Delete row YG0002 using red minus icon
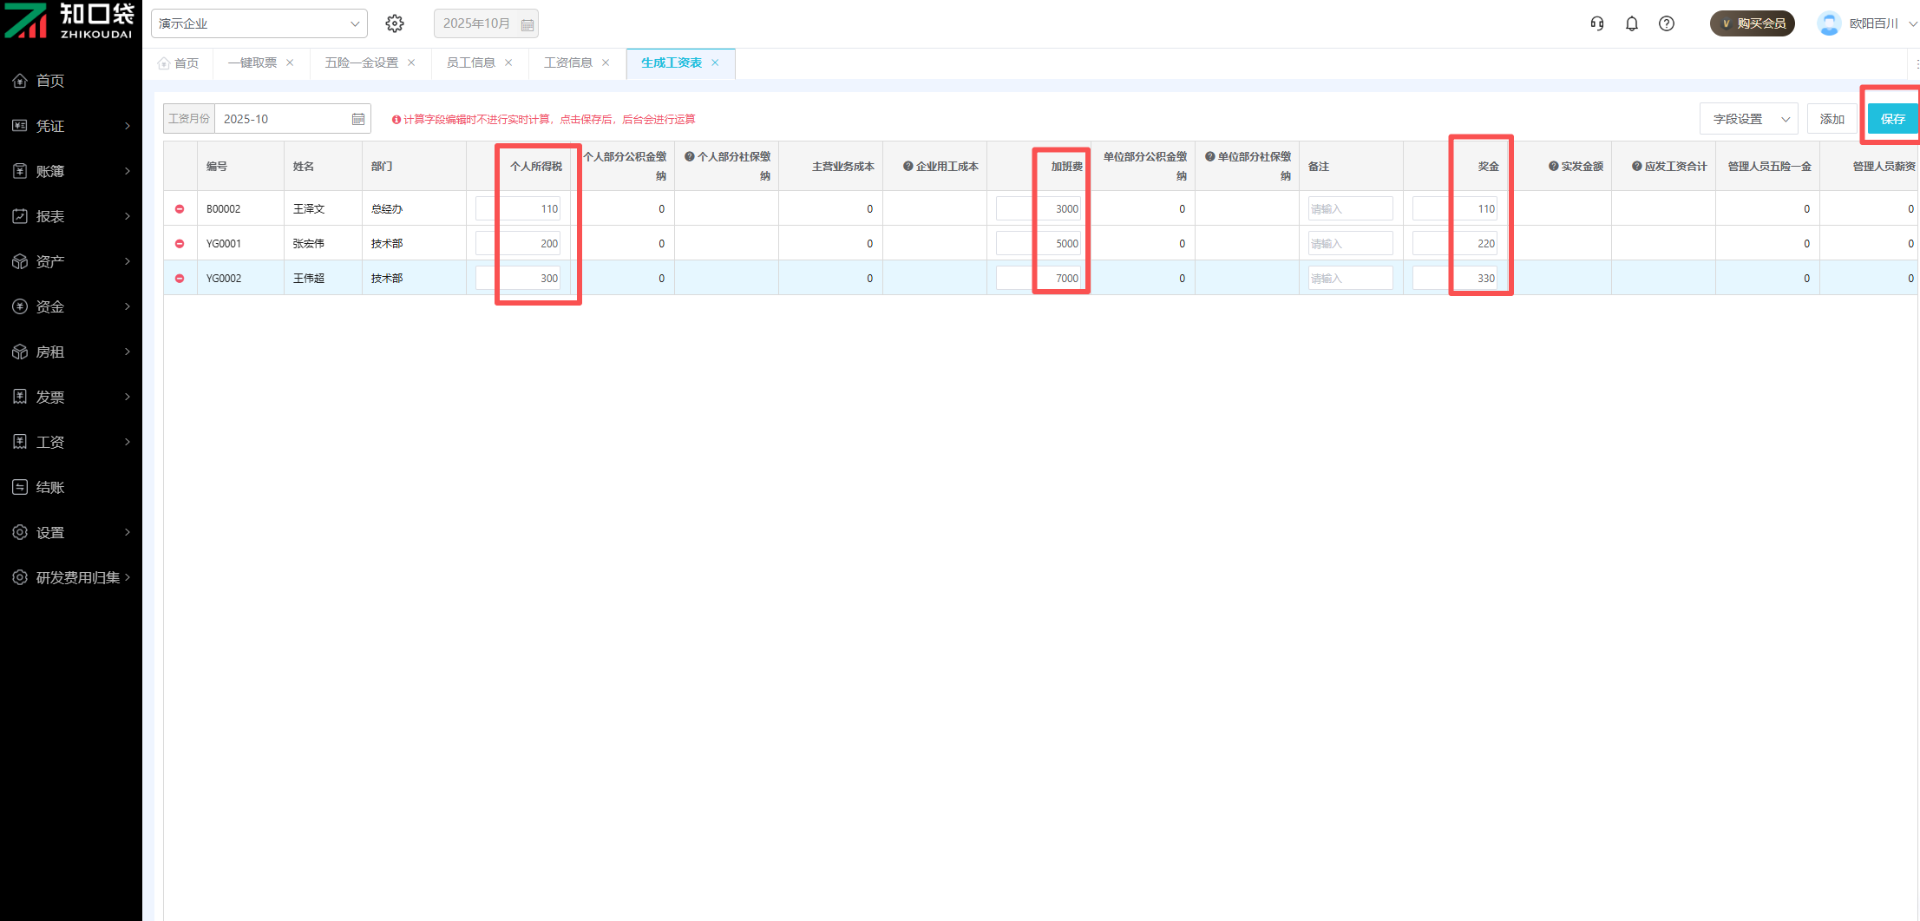1920x921 pixels. click(x=180, y=278)
